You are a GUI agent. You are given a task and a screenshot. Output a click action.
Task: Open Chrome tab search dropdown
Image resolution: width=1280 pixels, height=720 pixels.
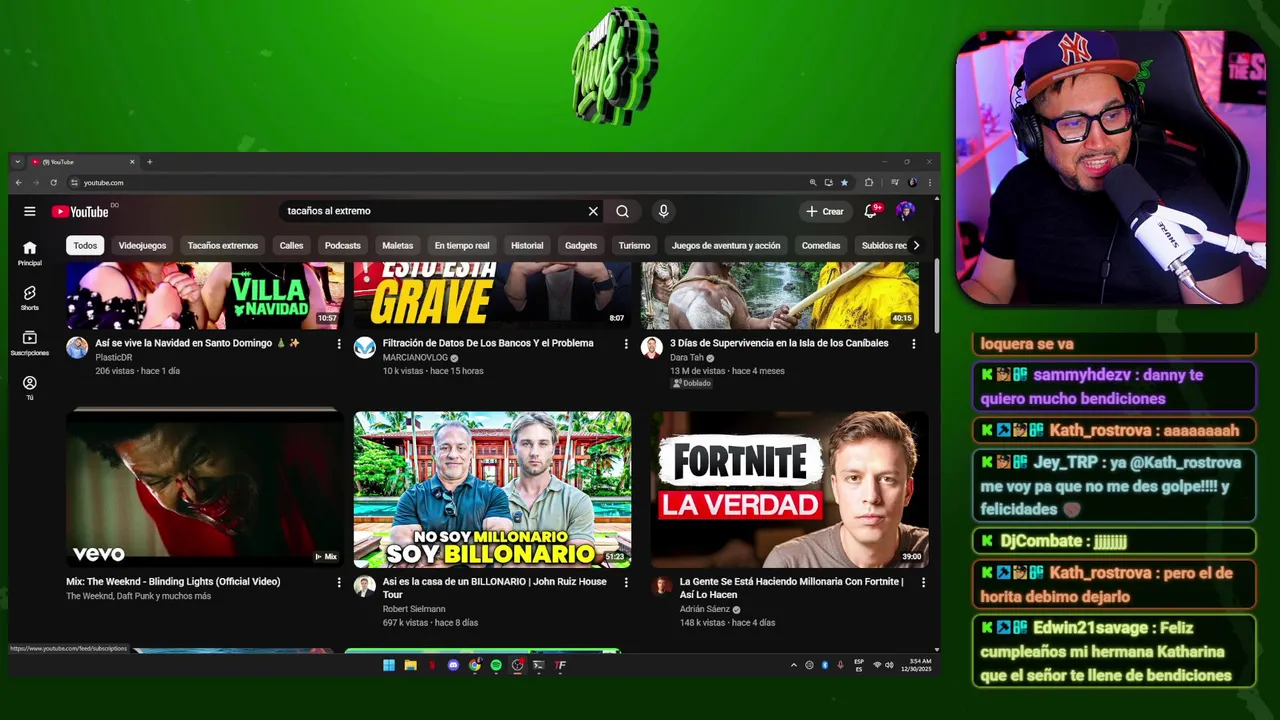(18, 162)
